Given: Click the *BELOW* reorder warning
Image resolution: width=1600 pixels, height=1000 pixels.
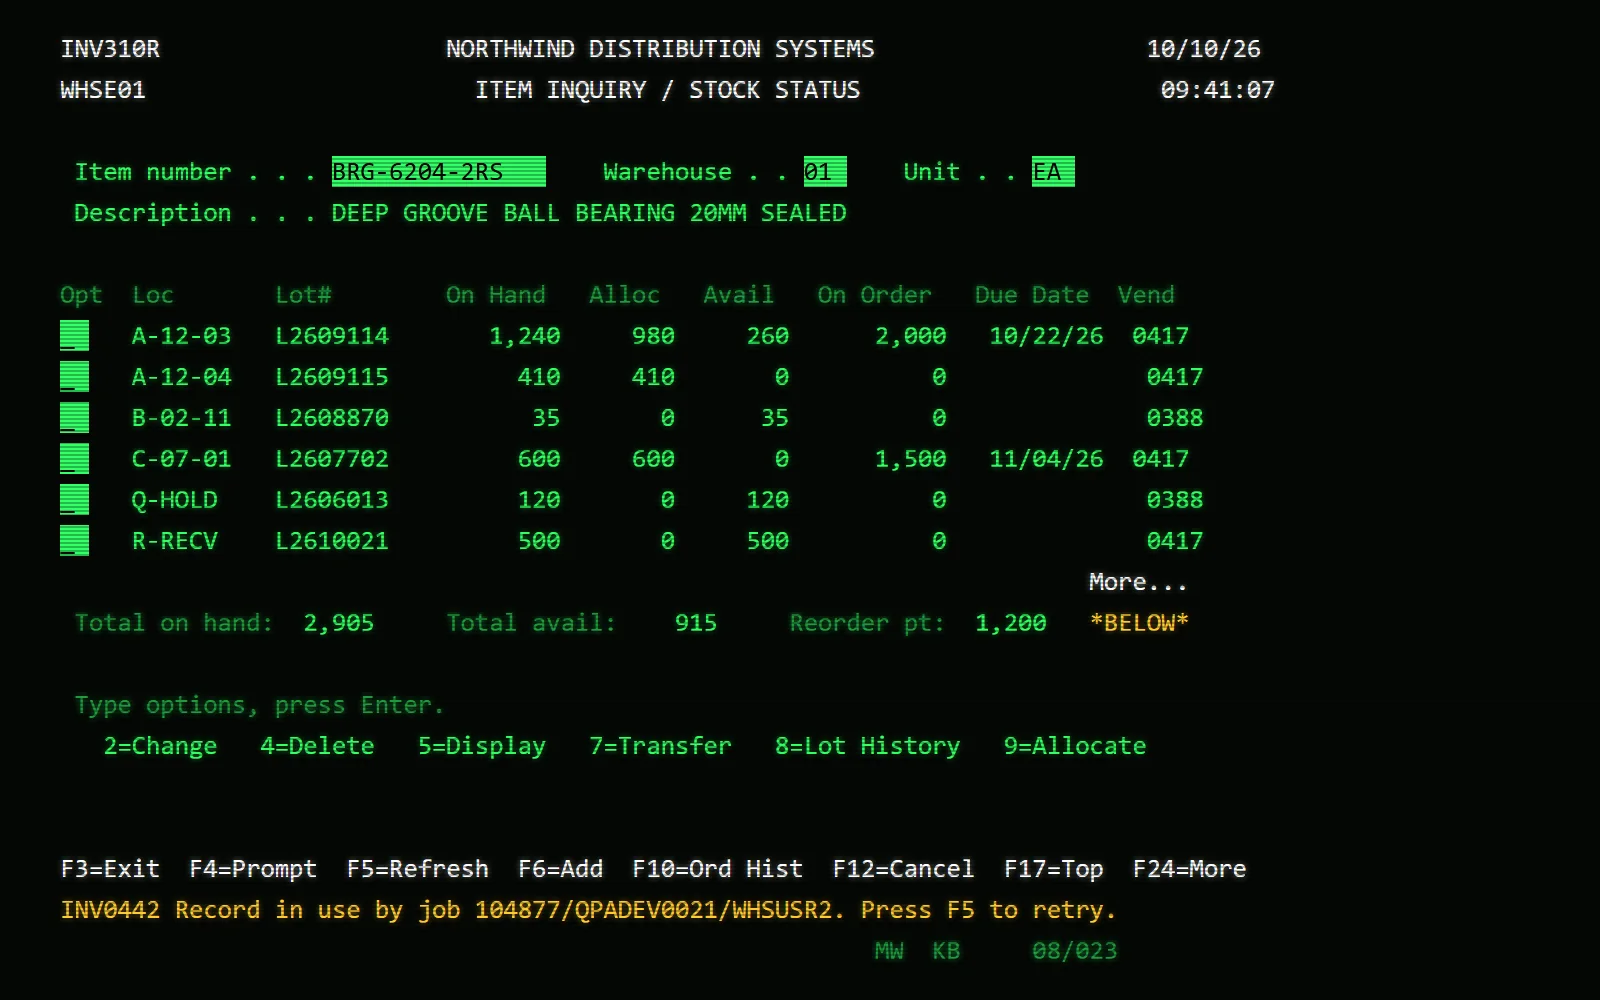Looking at the screenshot, I should pyautogui.click(x=1139, y=623).
